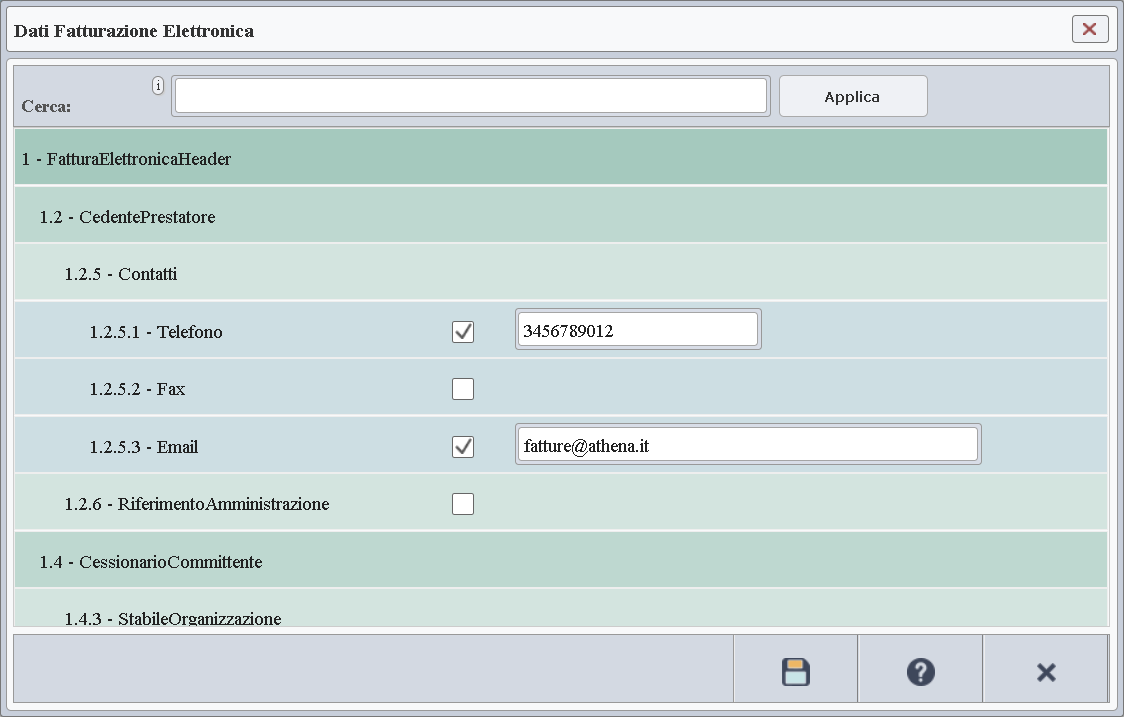Click the Email field containing fatture@athena.it

[x=747, y=444]
